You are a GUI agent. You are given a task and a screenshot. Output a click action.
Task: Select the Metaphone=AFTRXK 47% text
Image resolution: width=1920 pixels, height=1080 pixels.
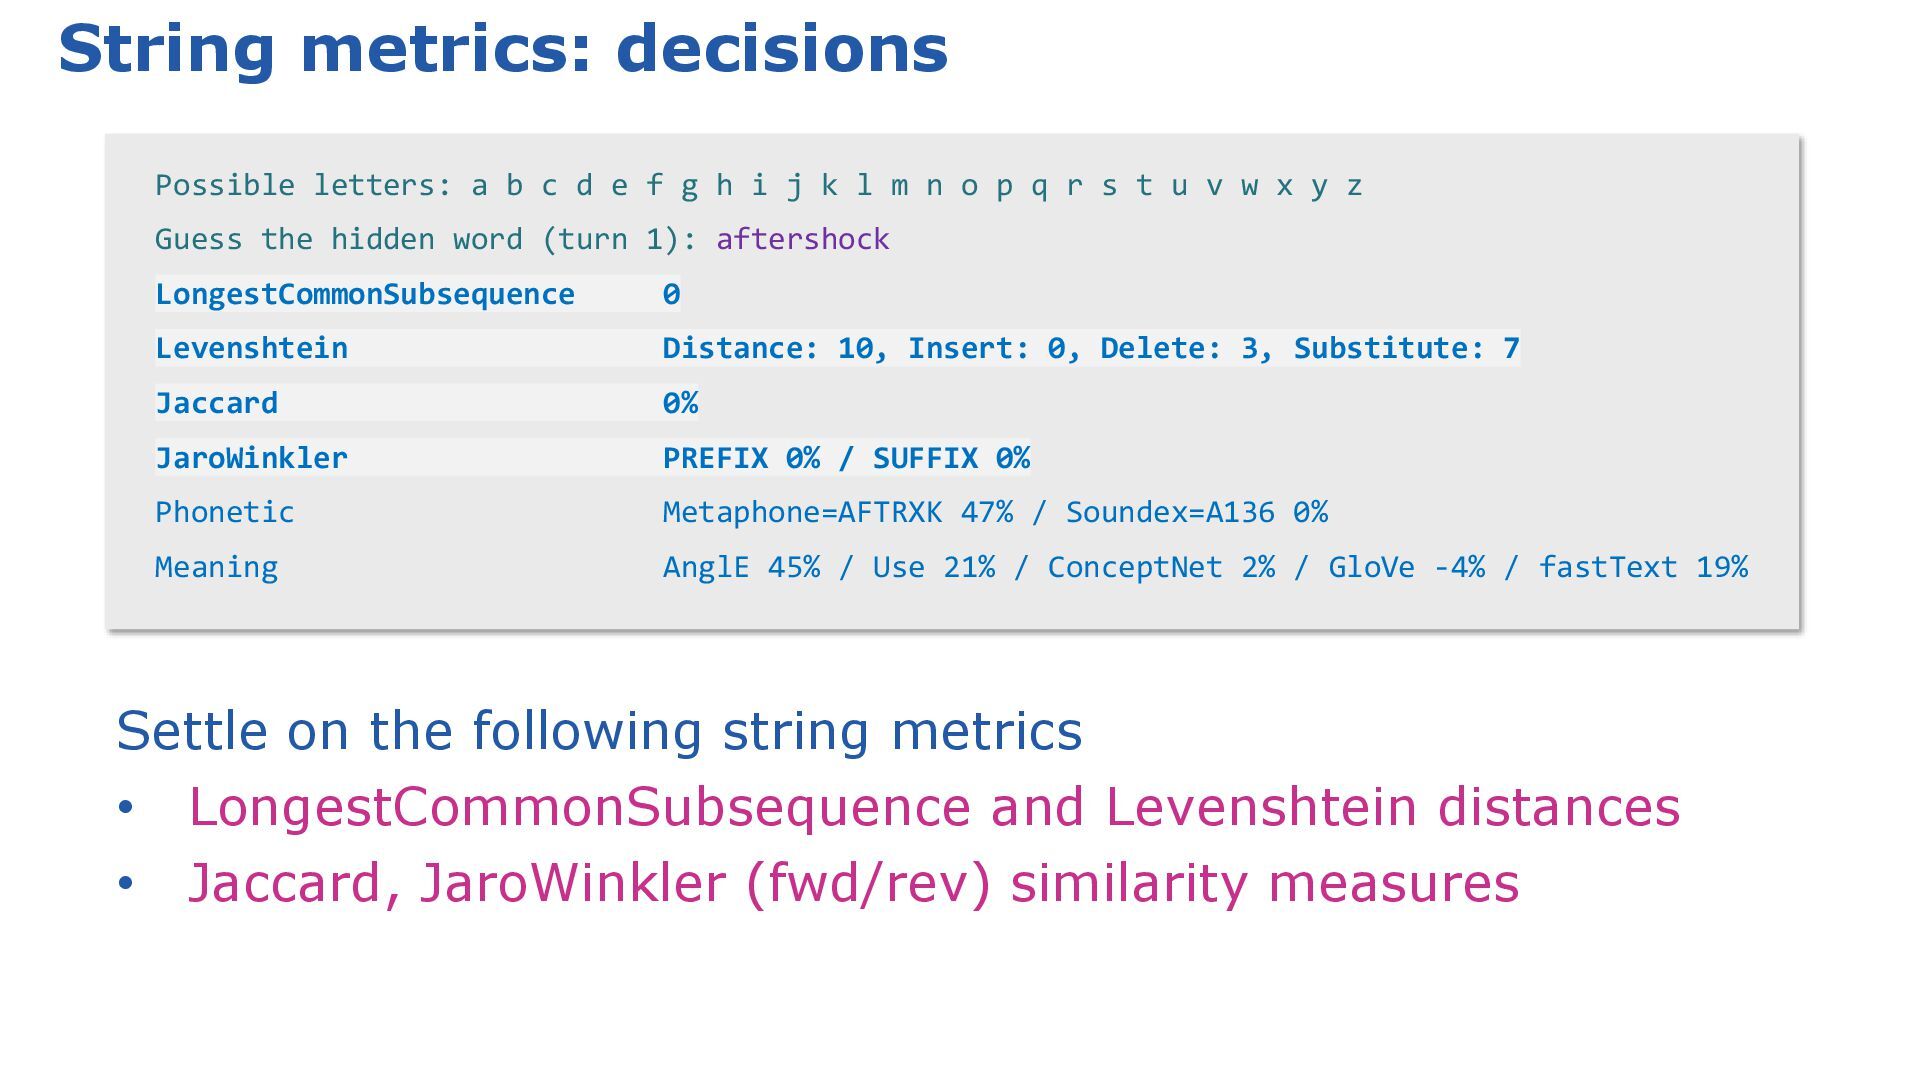(x=838, y=512)
